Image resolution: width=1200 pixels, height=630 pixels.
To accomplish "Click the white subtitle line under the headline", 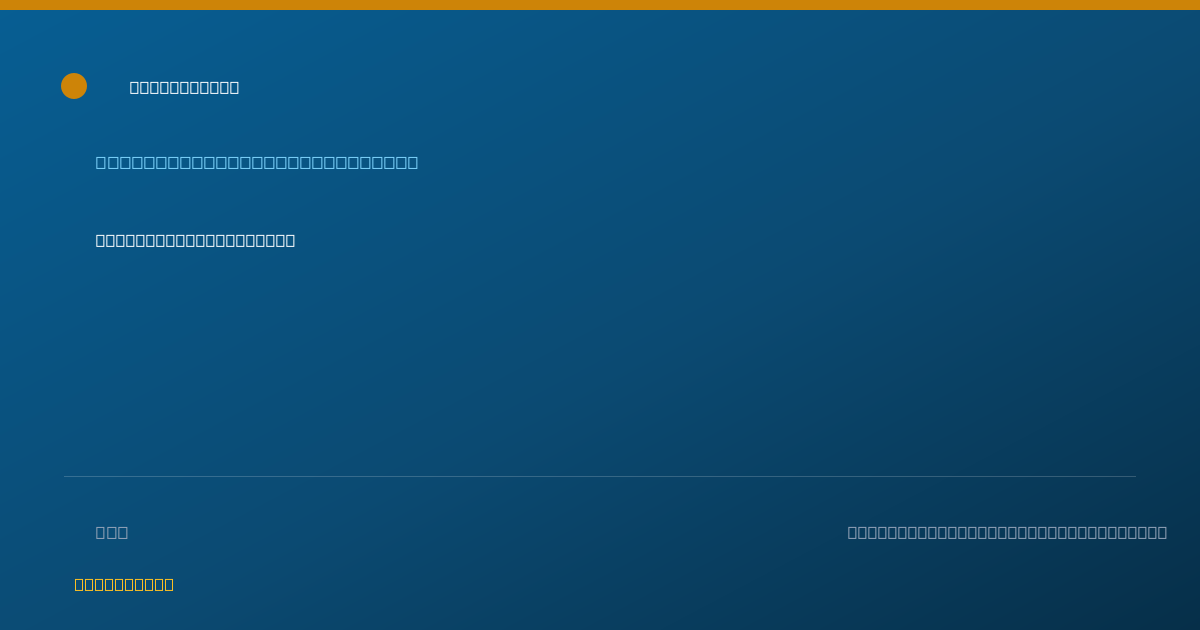I will coord(195,240).
